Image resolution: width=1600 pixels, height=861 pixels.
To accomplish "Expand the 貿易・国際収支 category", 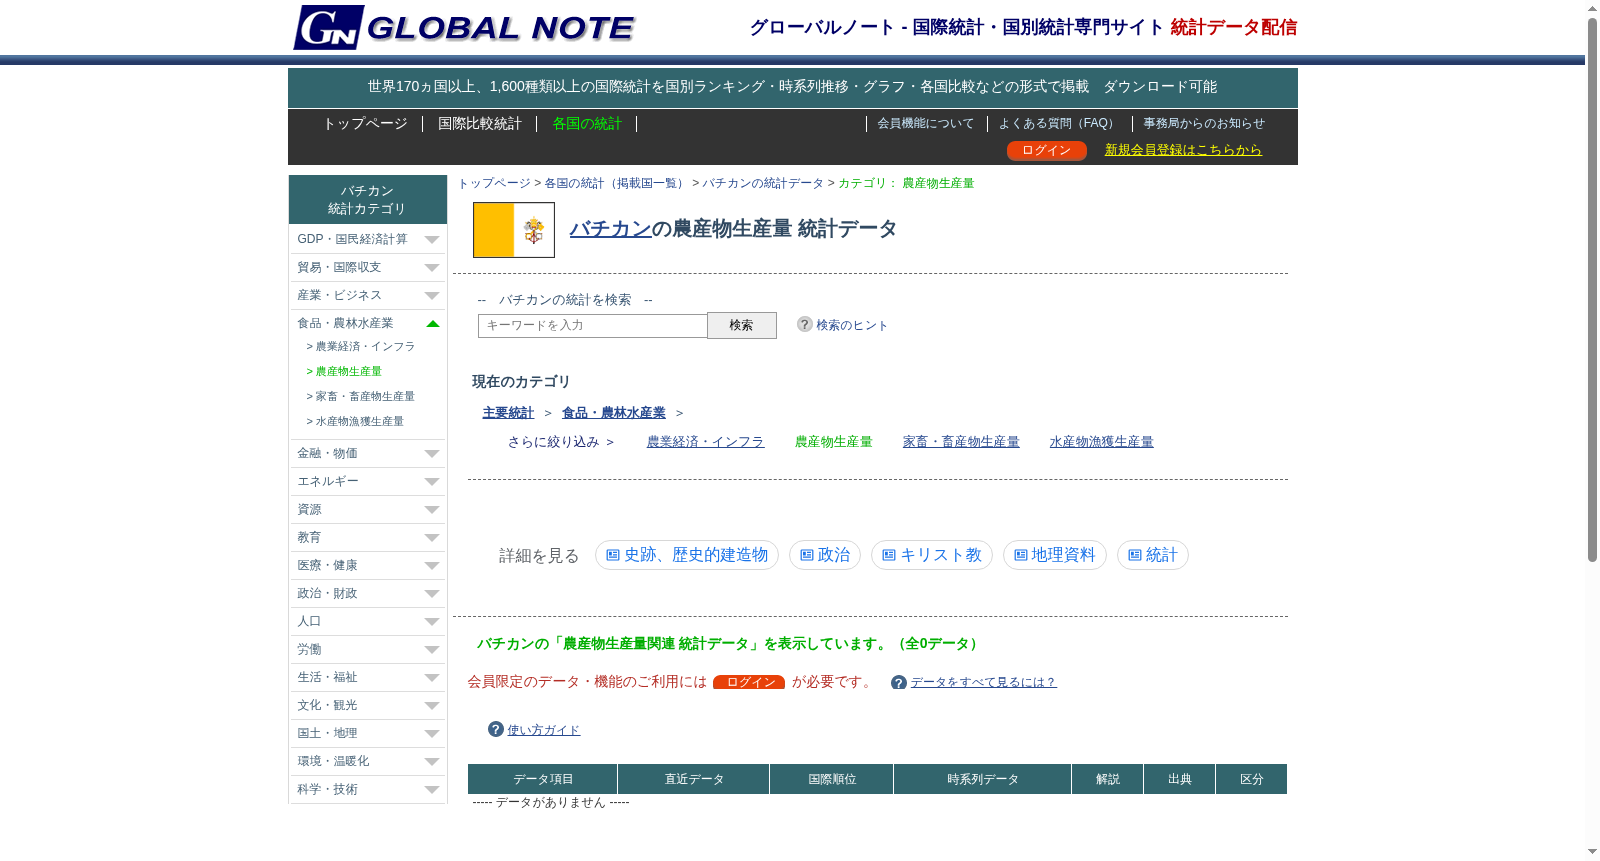I will [368, 267].
